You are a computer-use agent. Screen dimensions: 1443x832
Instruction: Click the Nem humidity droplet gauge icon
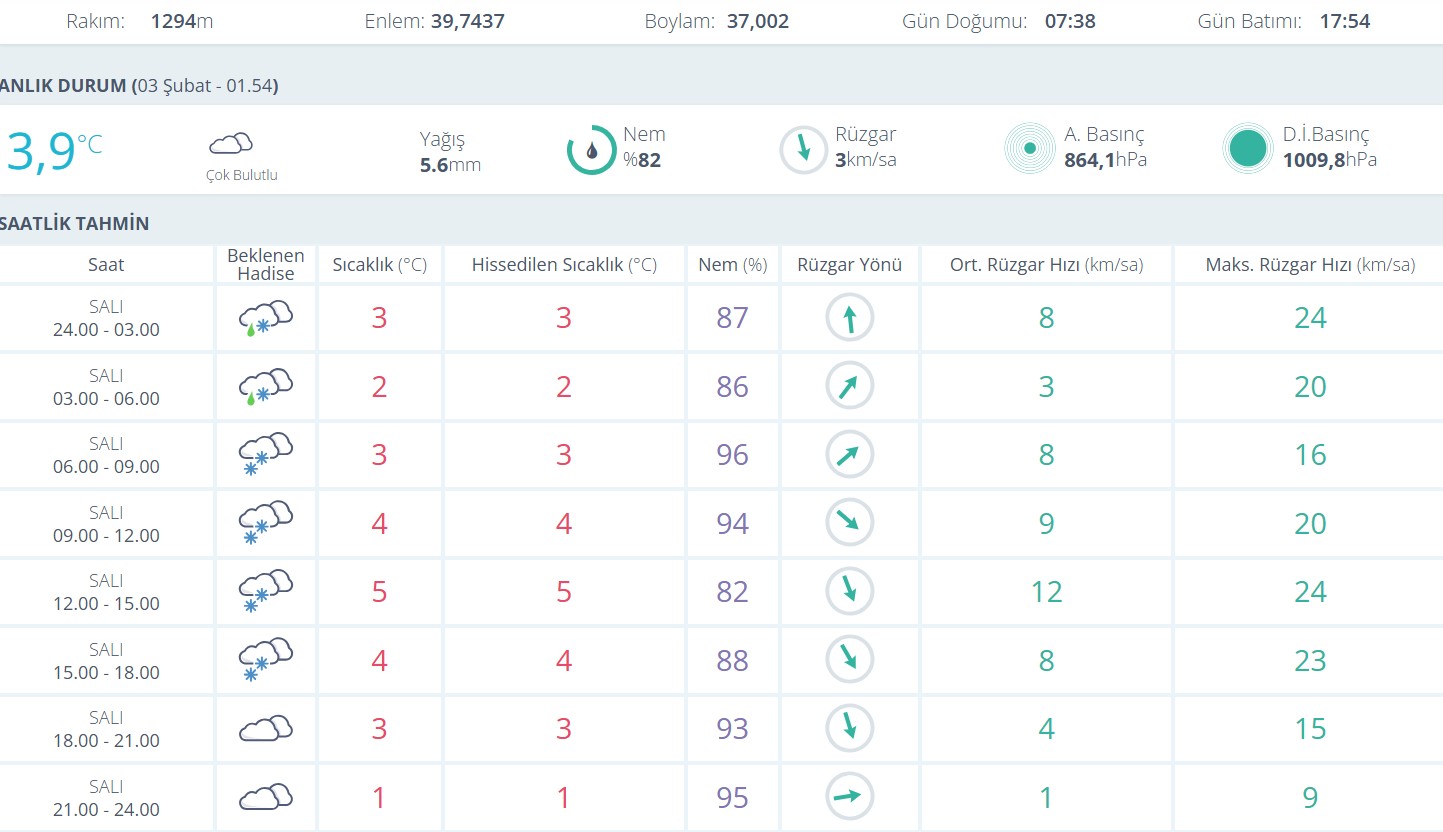[591, 150]
